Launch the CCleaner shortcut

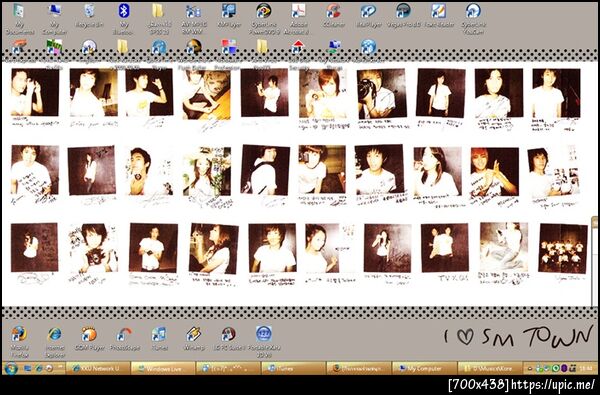click(333, 15)
